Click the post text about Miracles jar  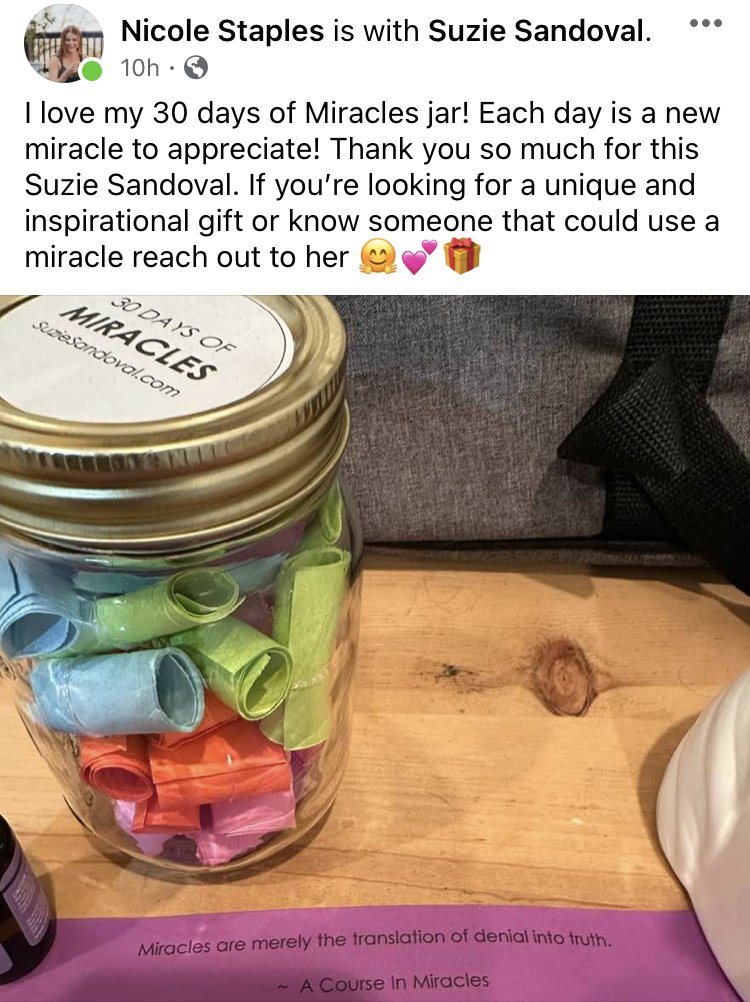coord(372,185)
